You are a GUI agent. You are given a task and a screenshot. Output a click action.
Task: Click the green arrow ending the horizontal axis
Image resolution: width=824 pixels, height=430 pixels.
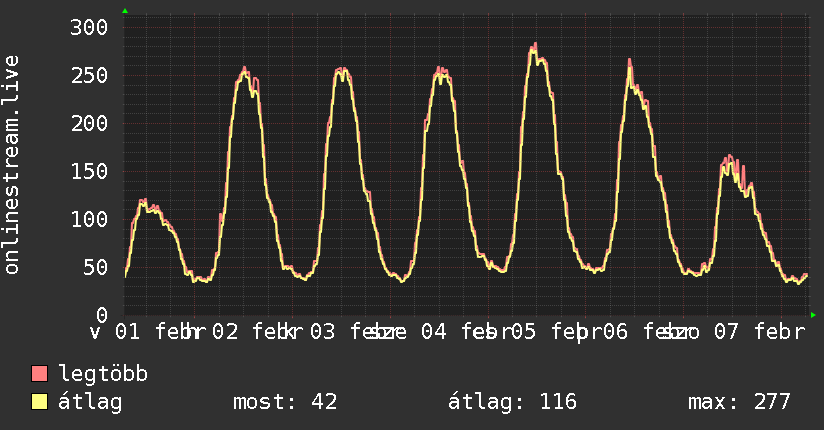tap(813, 315)
